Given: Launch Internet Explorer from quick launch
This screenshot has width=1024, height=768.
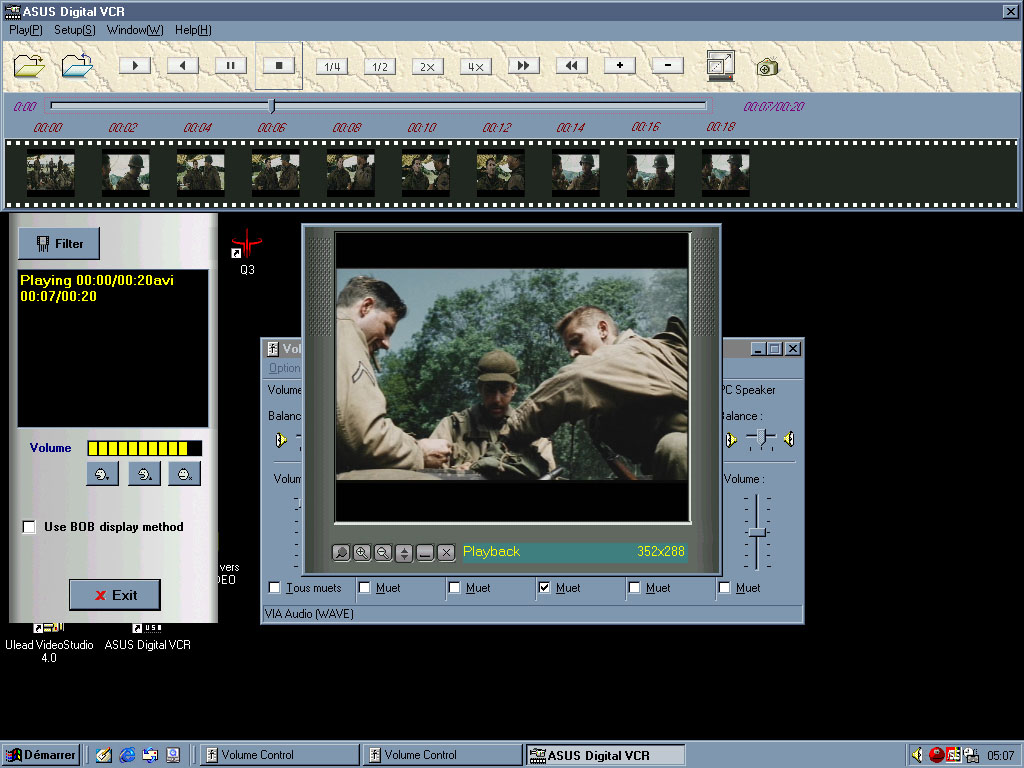Looking at the screenshot, I should [127, 755].
